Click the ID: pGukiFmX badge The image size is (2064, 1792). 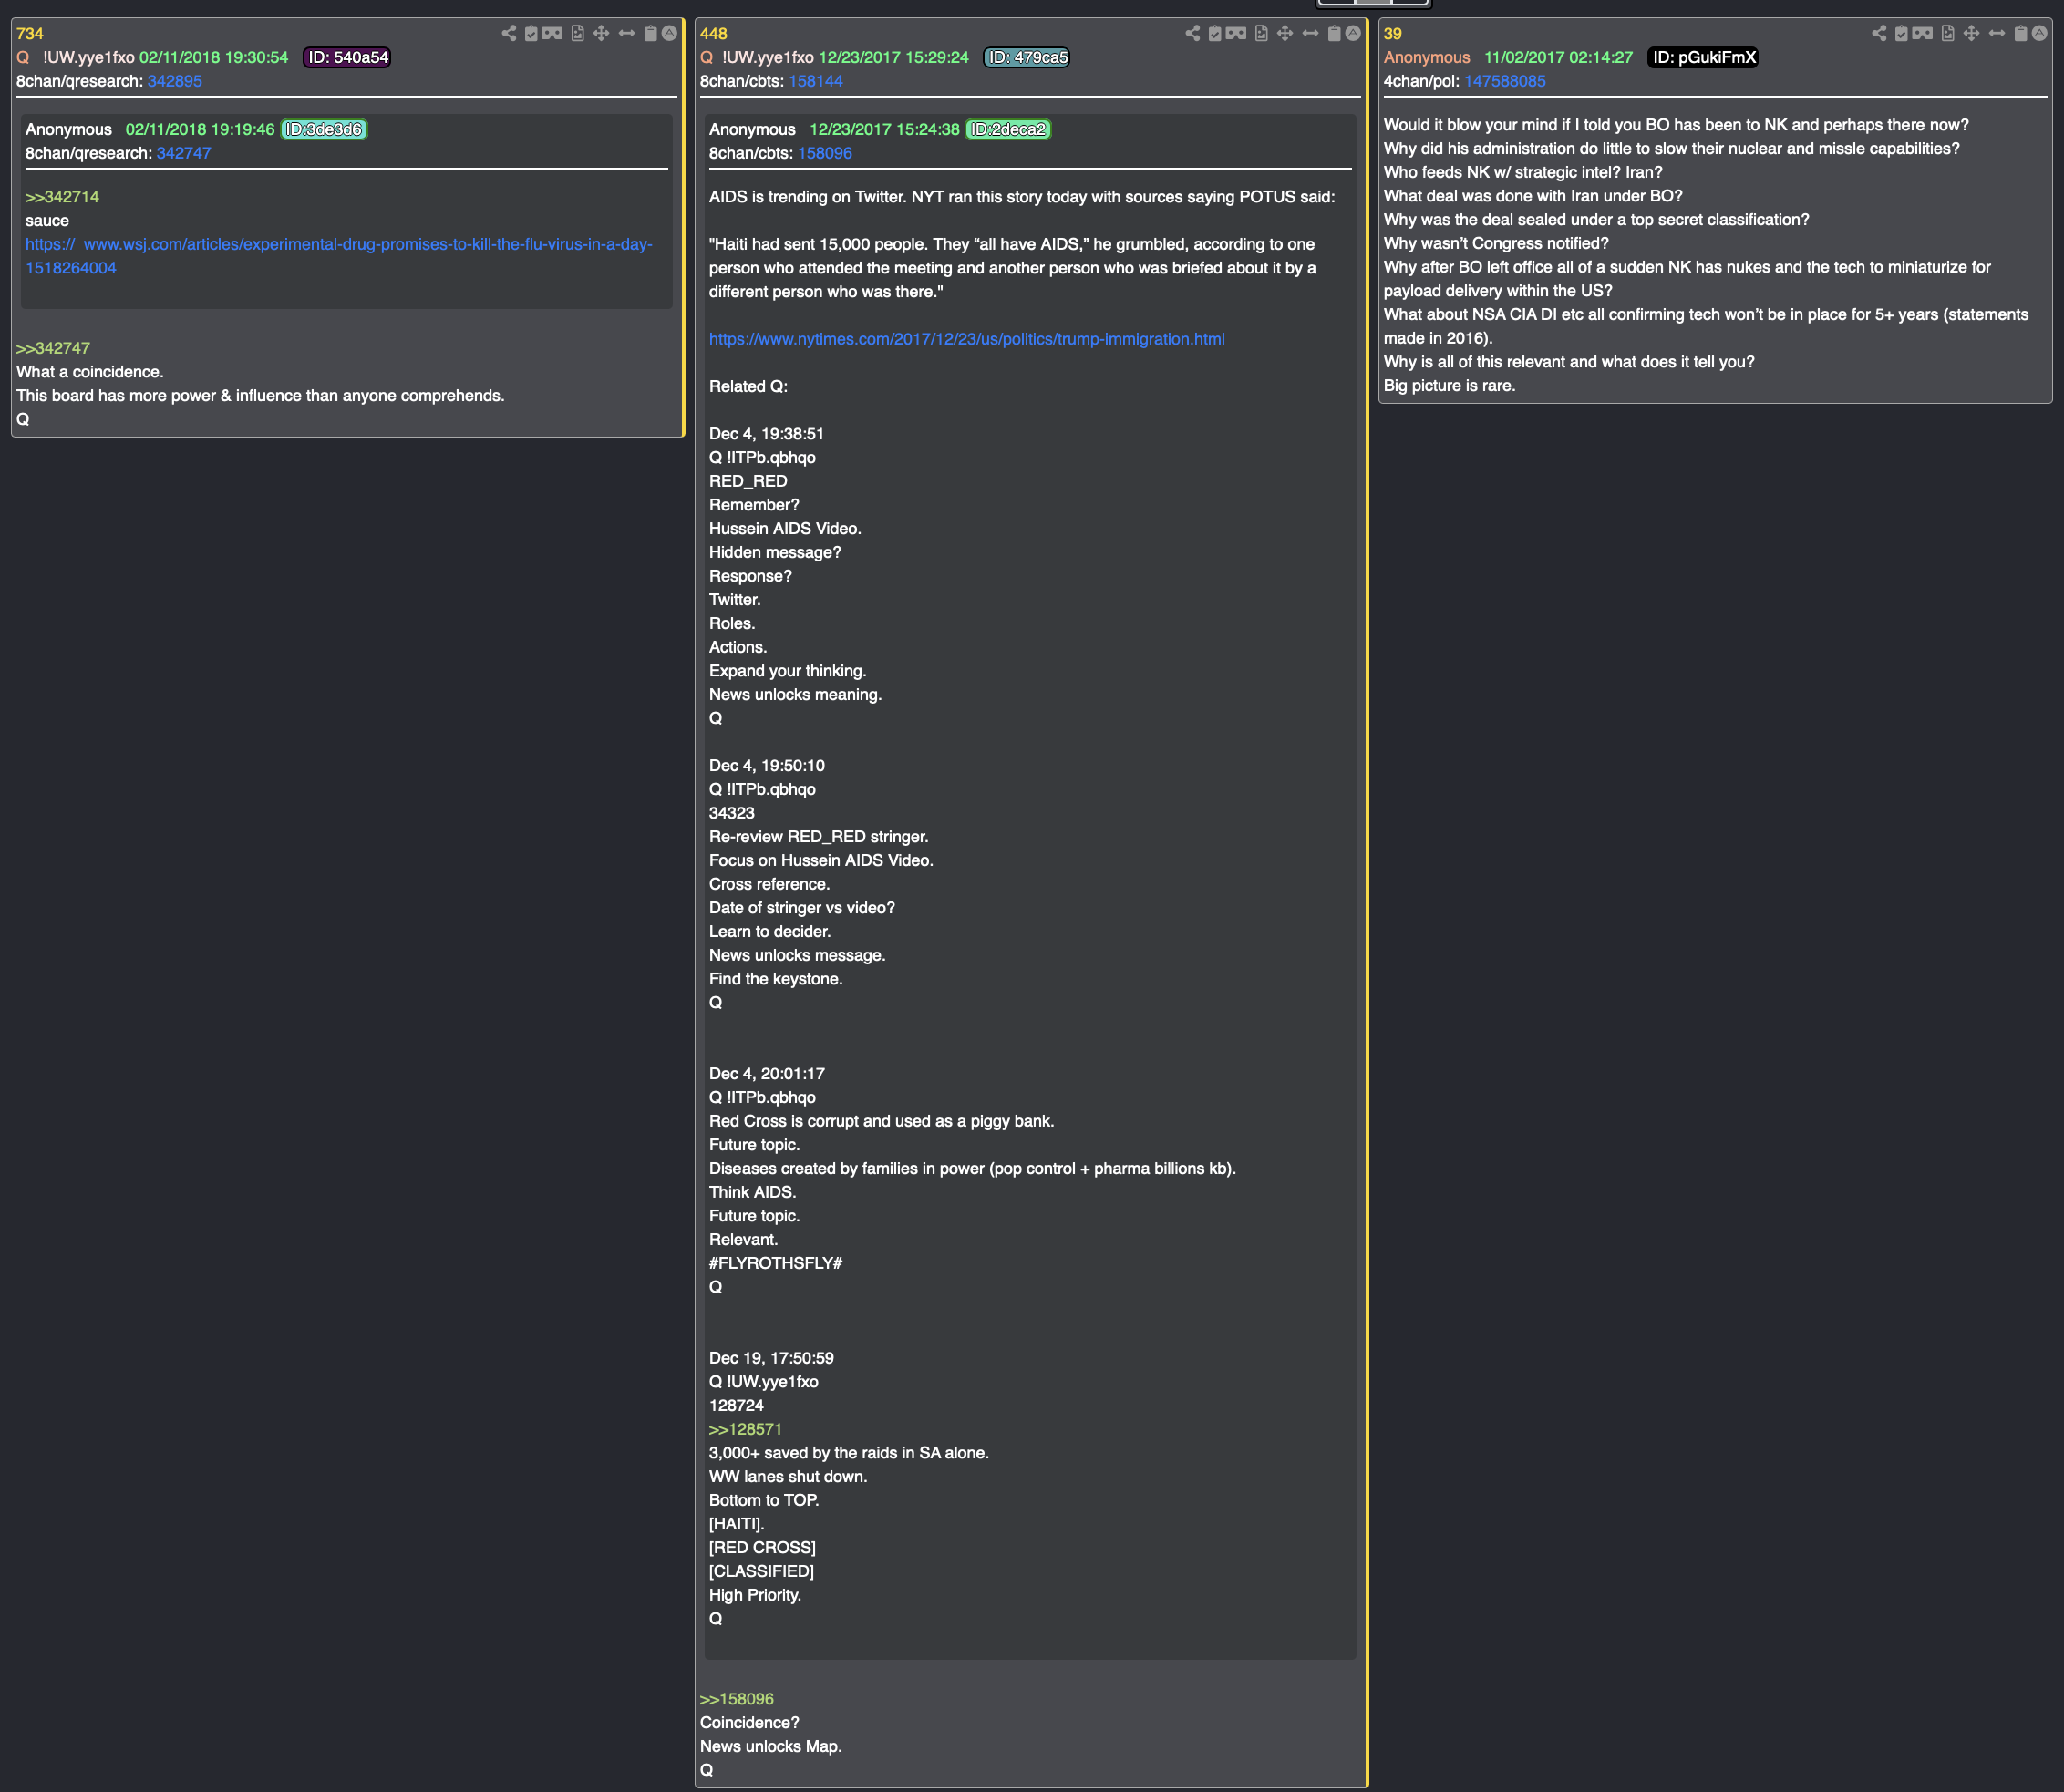coord(1703,57)
